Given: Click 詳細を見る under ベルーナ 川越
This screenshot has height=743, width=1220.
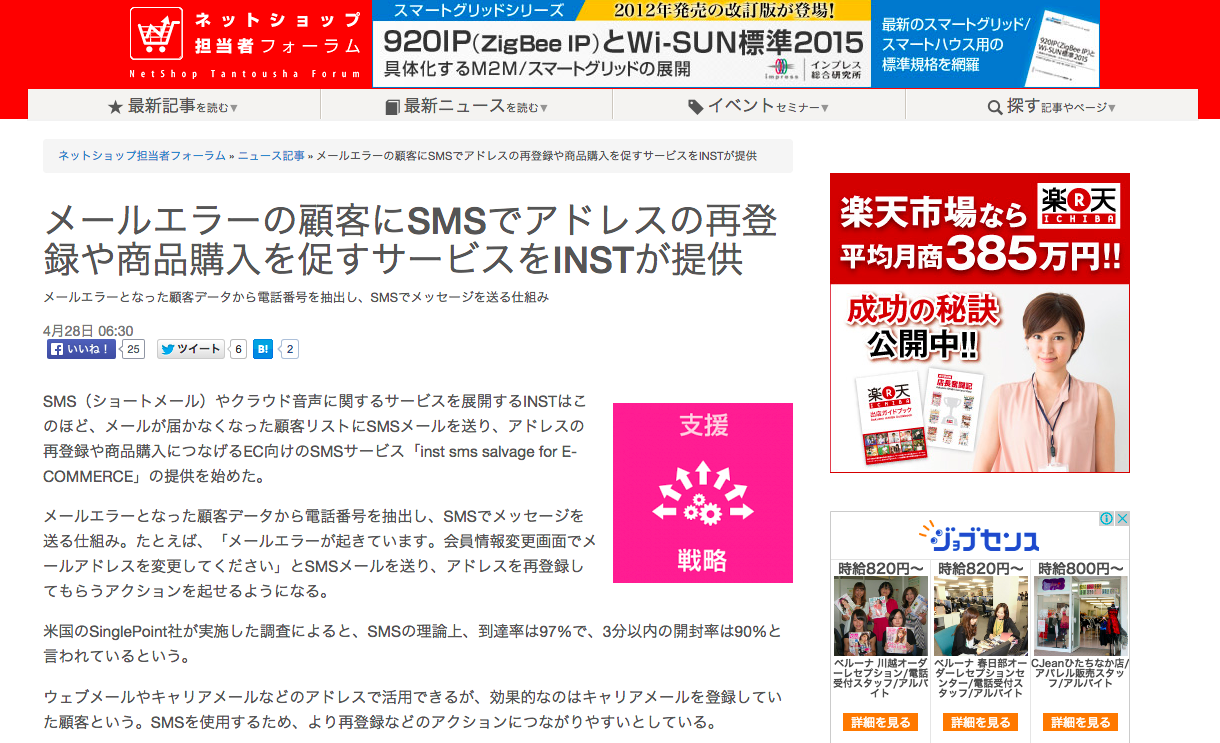Looking at the screenshot, I should tap(881, 722).
